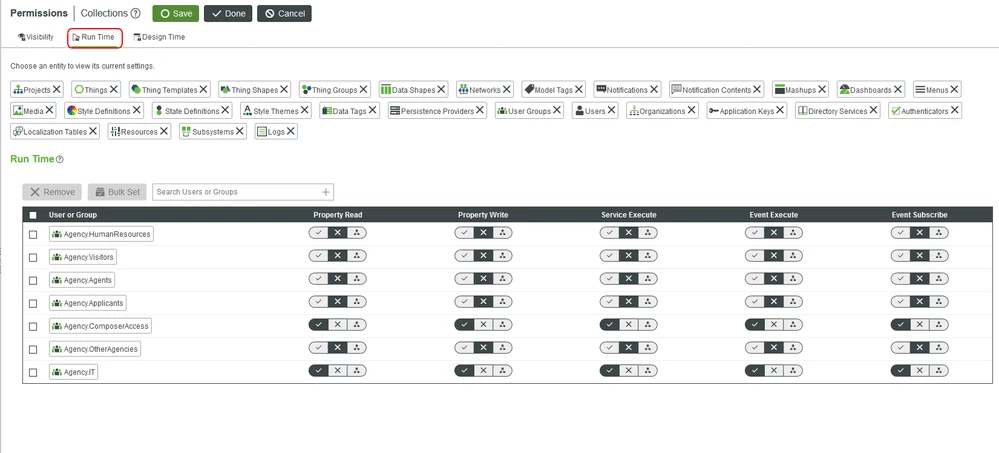Click the Remove button

[52, 192]
